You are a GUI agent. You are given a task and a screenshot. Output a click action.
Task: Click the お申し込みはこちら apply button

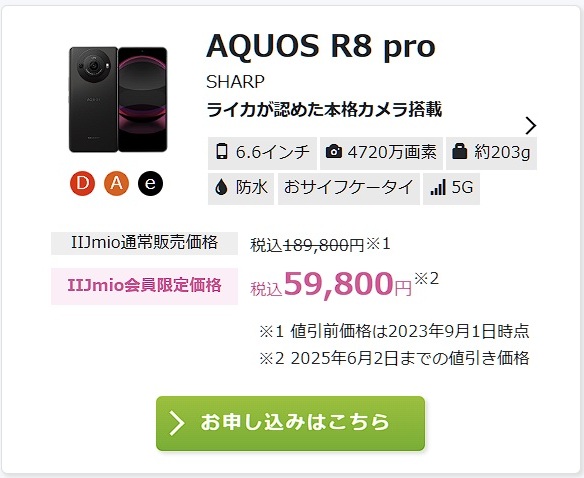[x=291, y=423]
